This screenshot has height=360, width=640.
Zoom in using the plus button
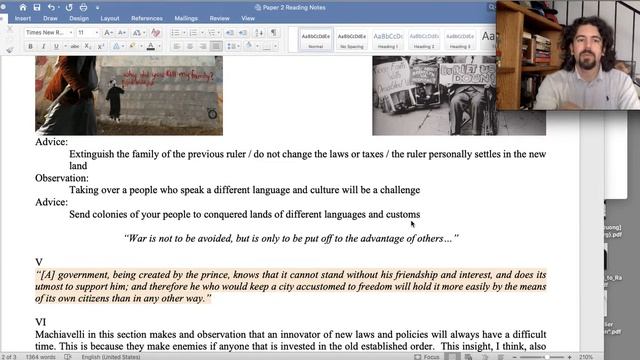click(x=569, y=357)
